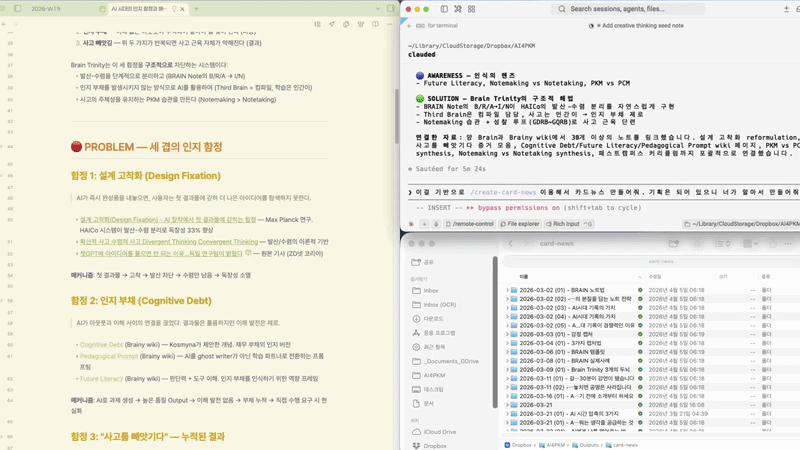Sort by name column header in Finder

pos(524,277)
